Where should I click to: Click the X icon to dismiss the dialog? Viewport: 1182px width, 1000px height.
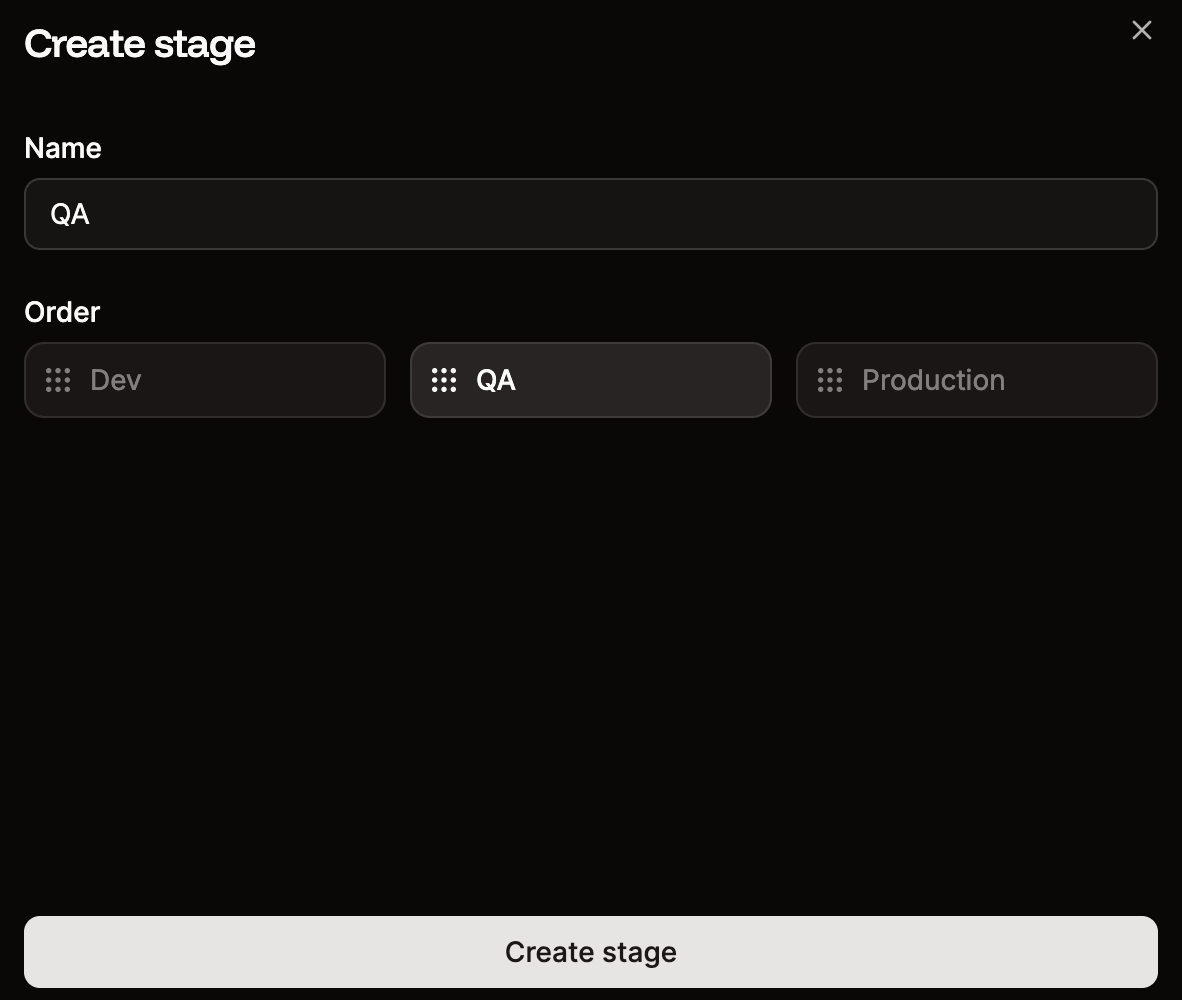[1141, 30]
